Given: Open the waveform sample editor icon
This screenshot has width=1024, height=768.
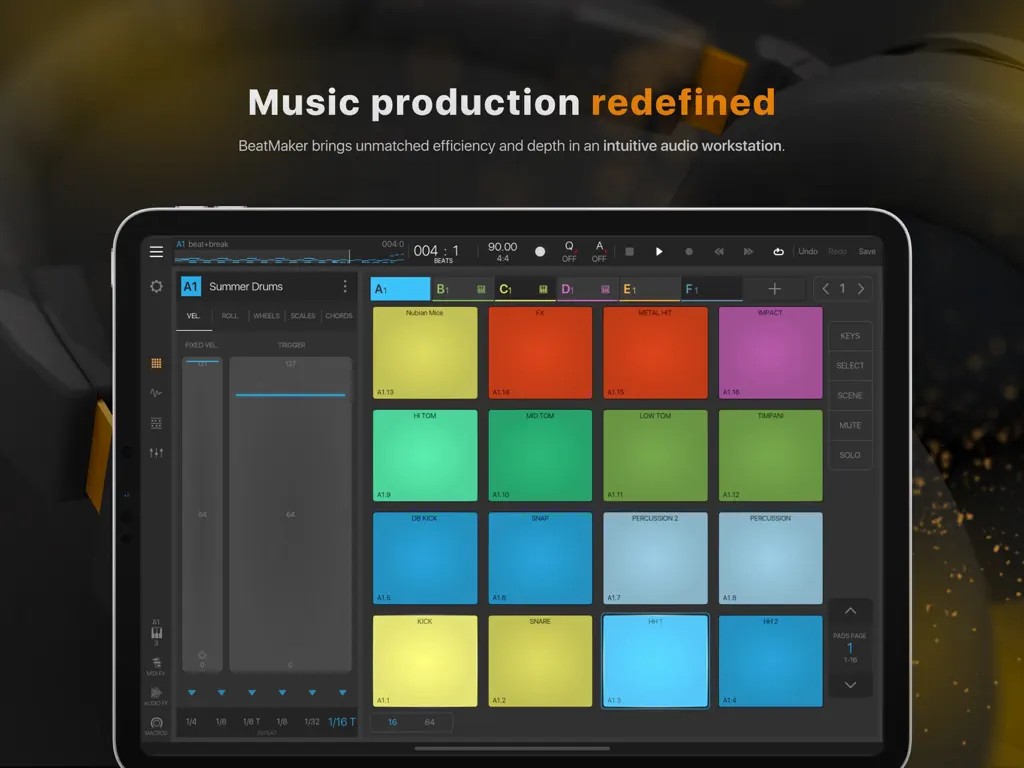Looking at the screenshot, I should point(156,393).
